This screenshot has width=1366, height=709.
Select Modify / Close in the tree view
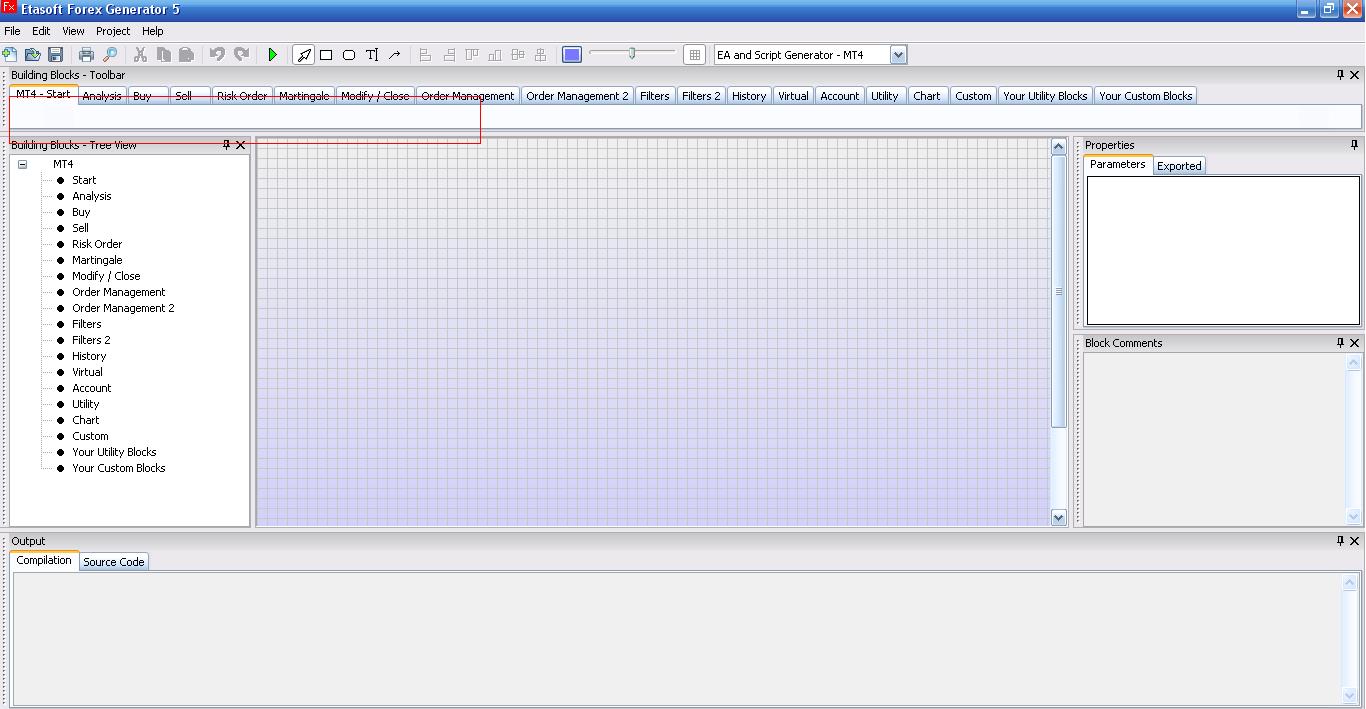click(x=106, y=276)
